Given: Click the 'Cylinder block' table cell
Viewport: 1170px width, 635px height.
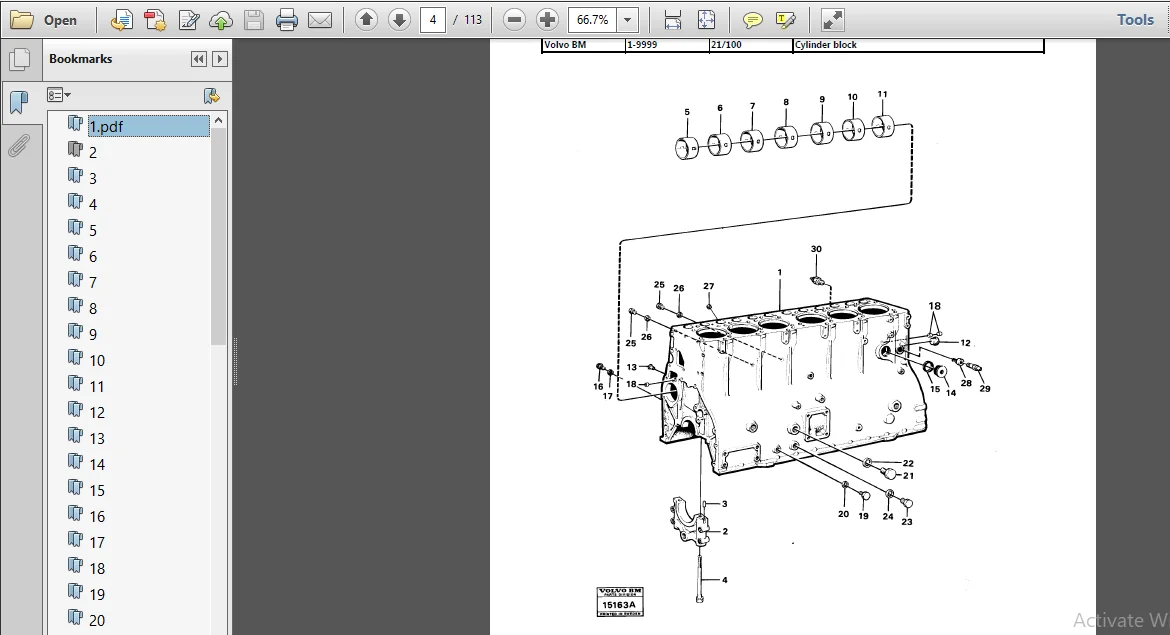Looking at the screenshot, I should [918, 45].
